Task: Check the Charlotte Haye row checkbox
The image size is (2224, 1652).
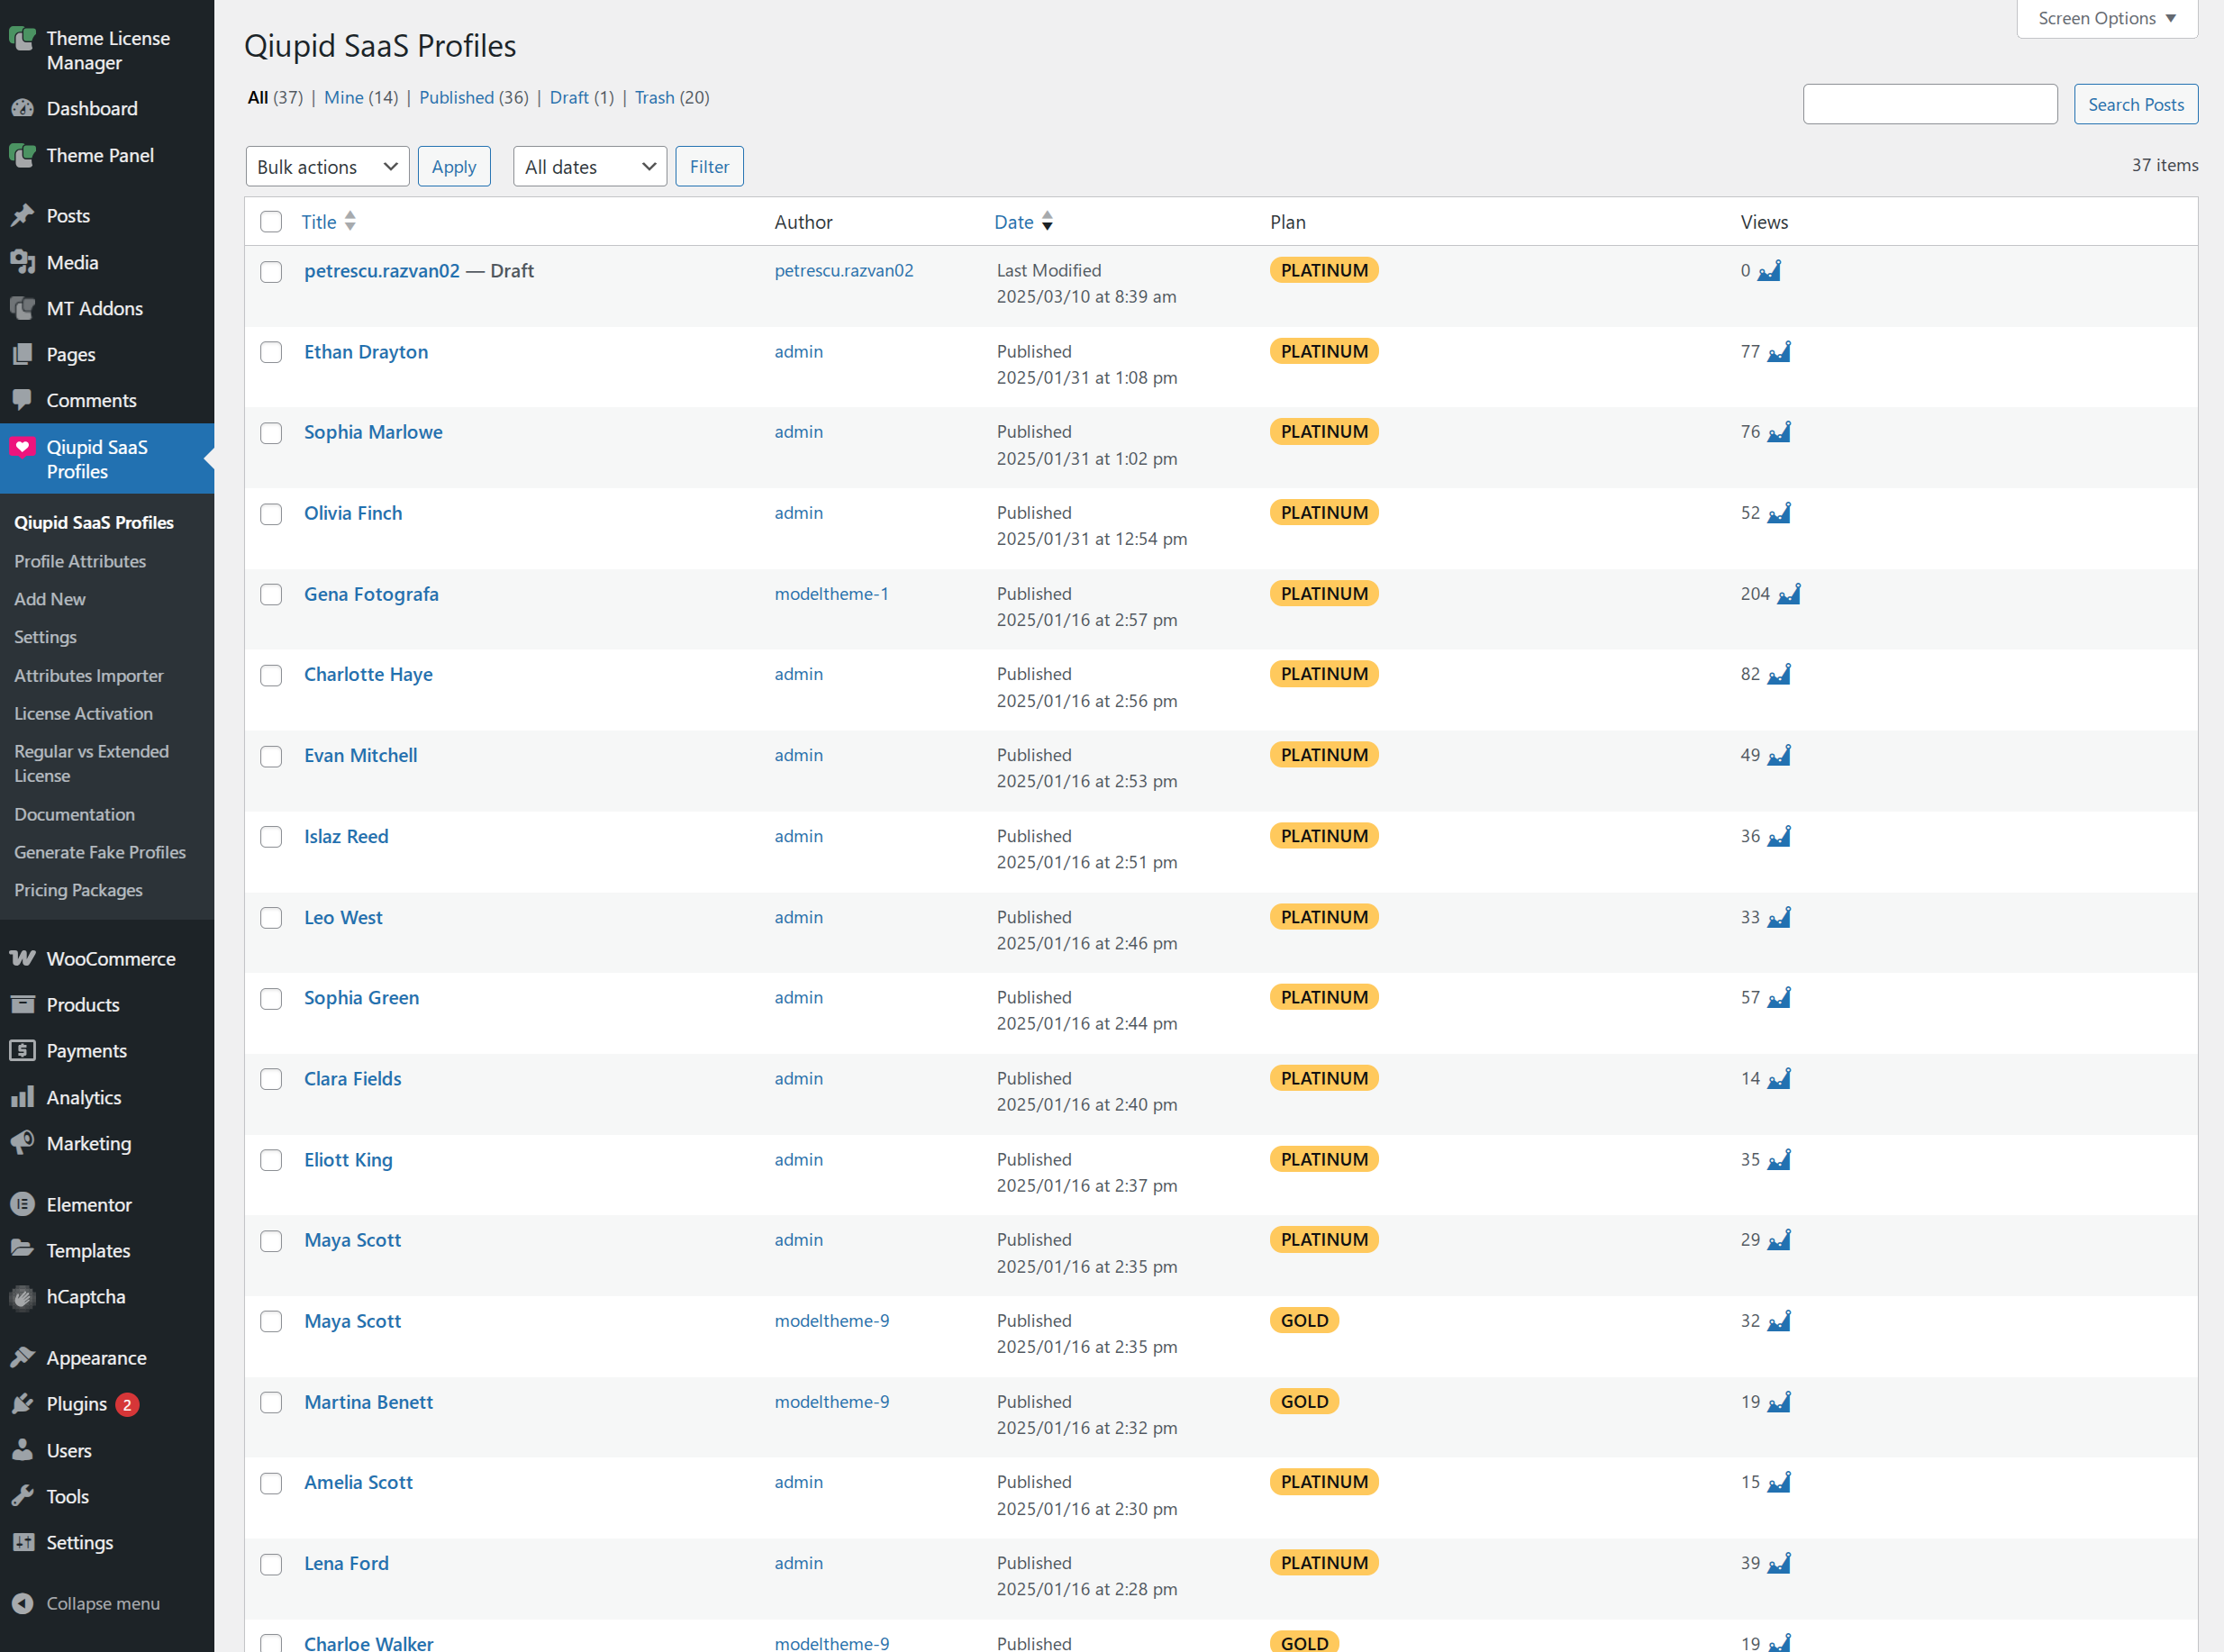Action: pos(271,676)
